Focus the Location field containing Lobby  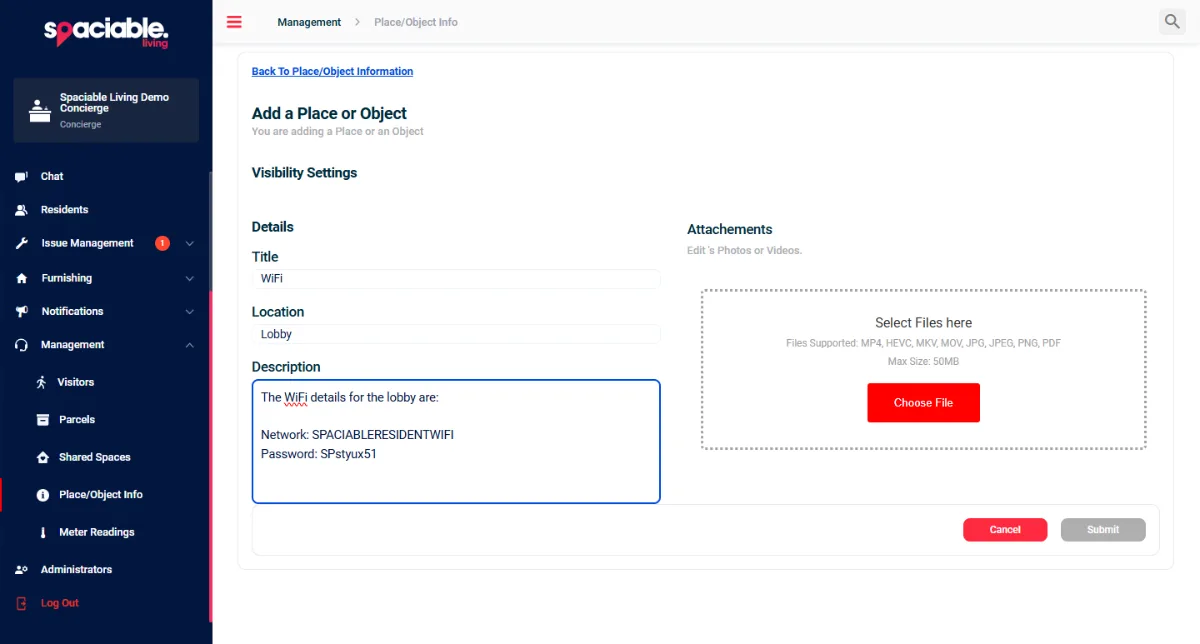(456, 334)
